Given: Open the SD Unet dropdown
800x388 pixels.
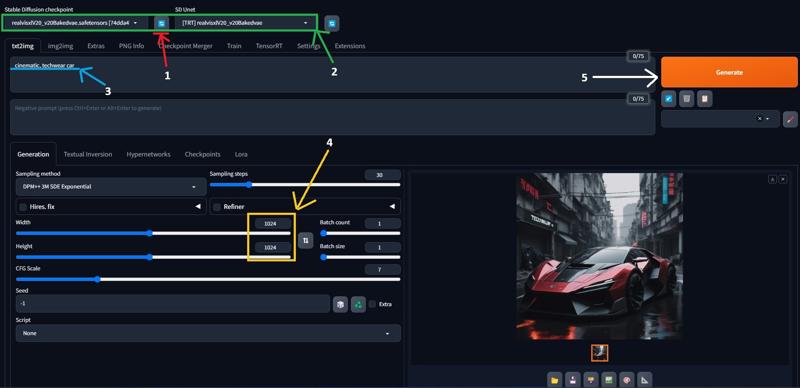Looking at the screenshot, I should point(245,23).
